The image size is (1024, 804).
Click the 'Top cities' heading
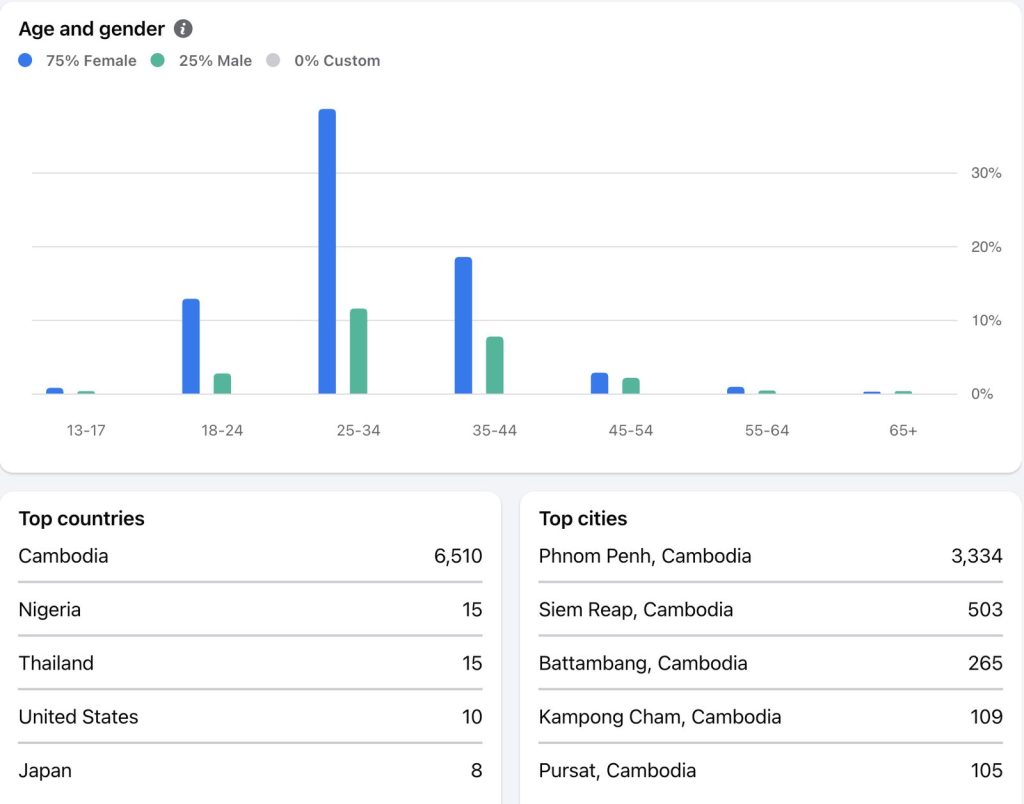point(583,519)
